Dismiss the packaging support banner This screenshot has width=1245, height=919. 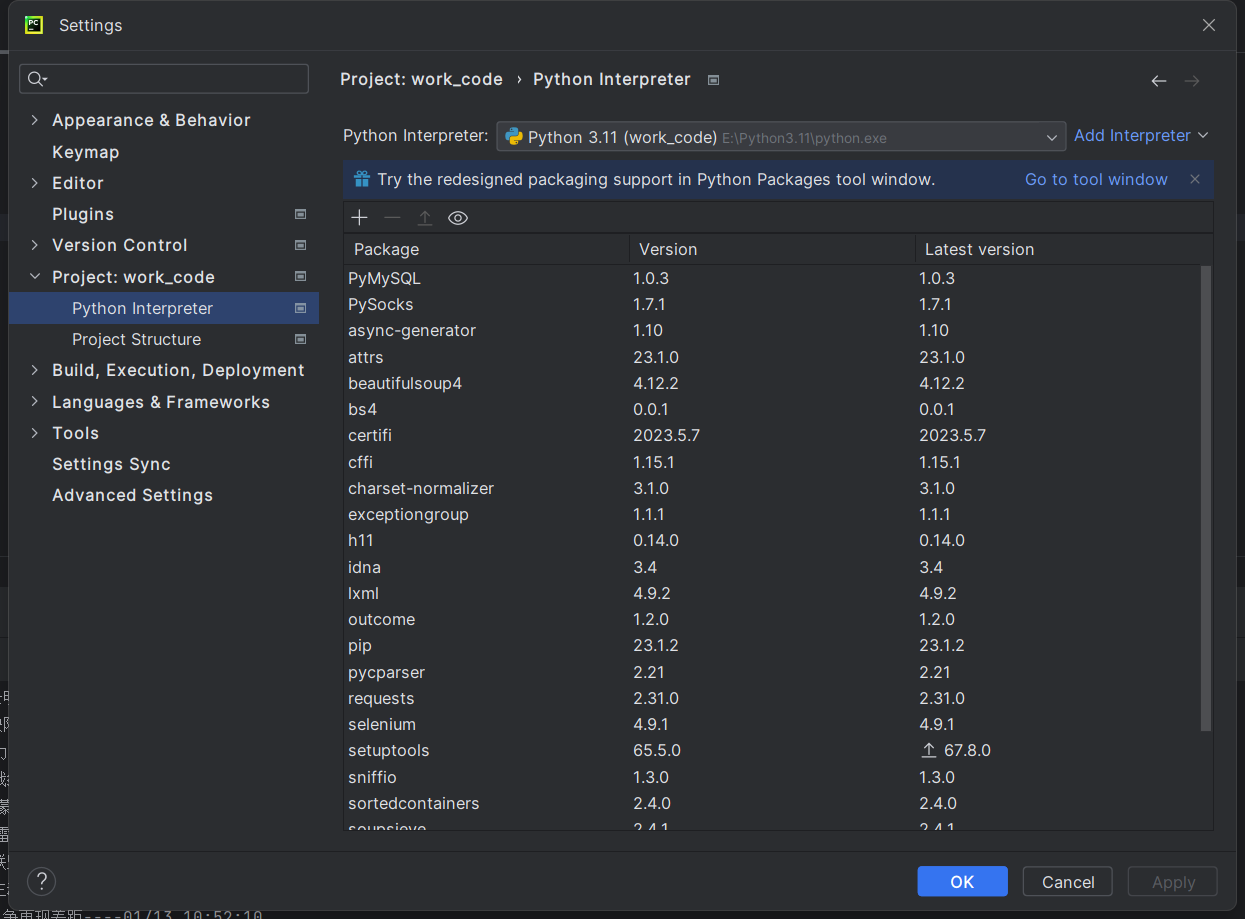coord(1195,179)
